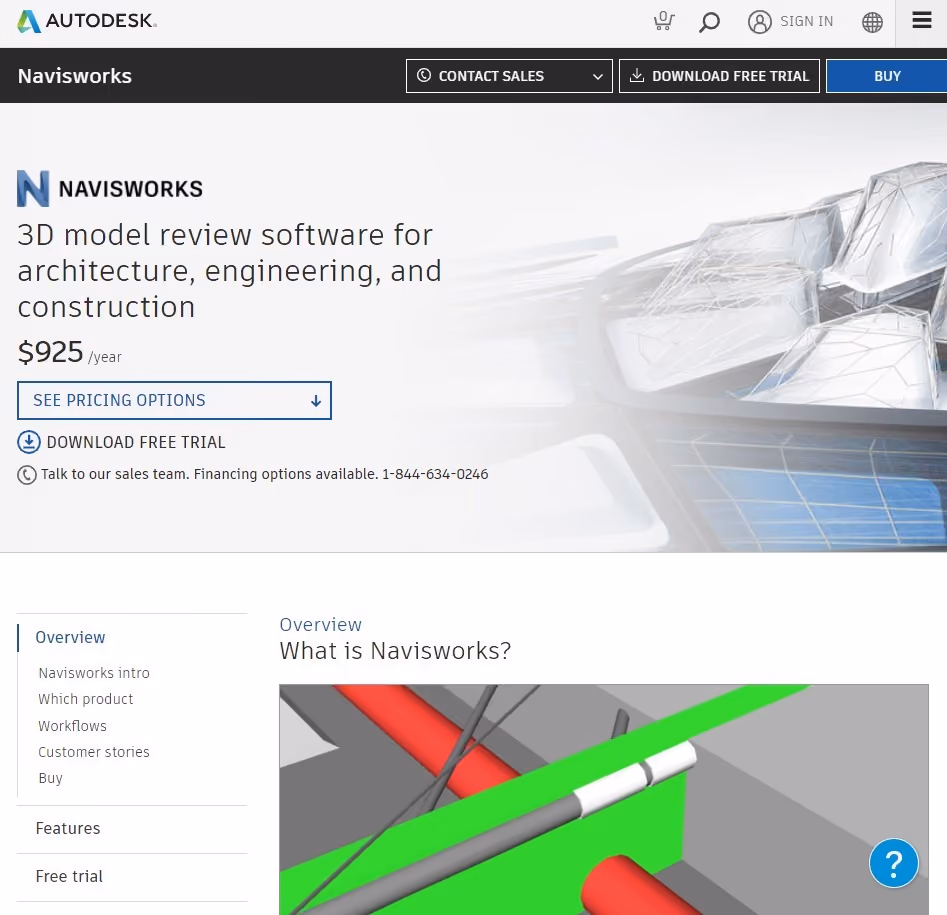This screenshot has height=915, width=947.
Task: Open the blue help question mark bubble
Action: 893,863
